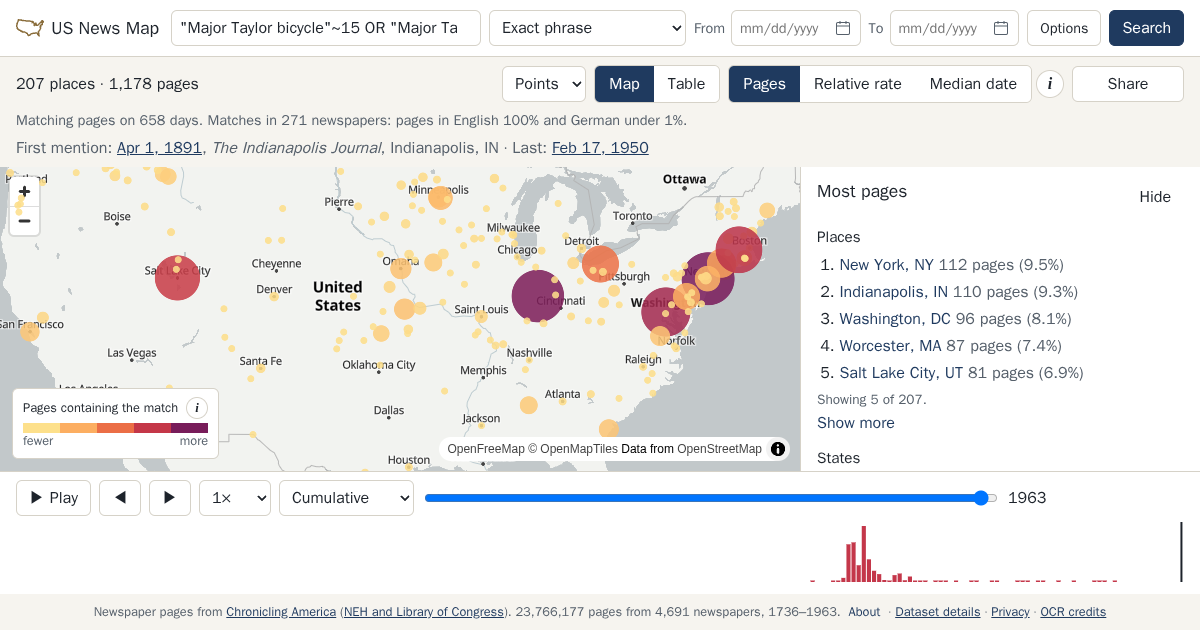
Task: Open Salt Lake City, UT in places list
Action: [x=901, y=373]
